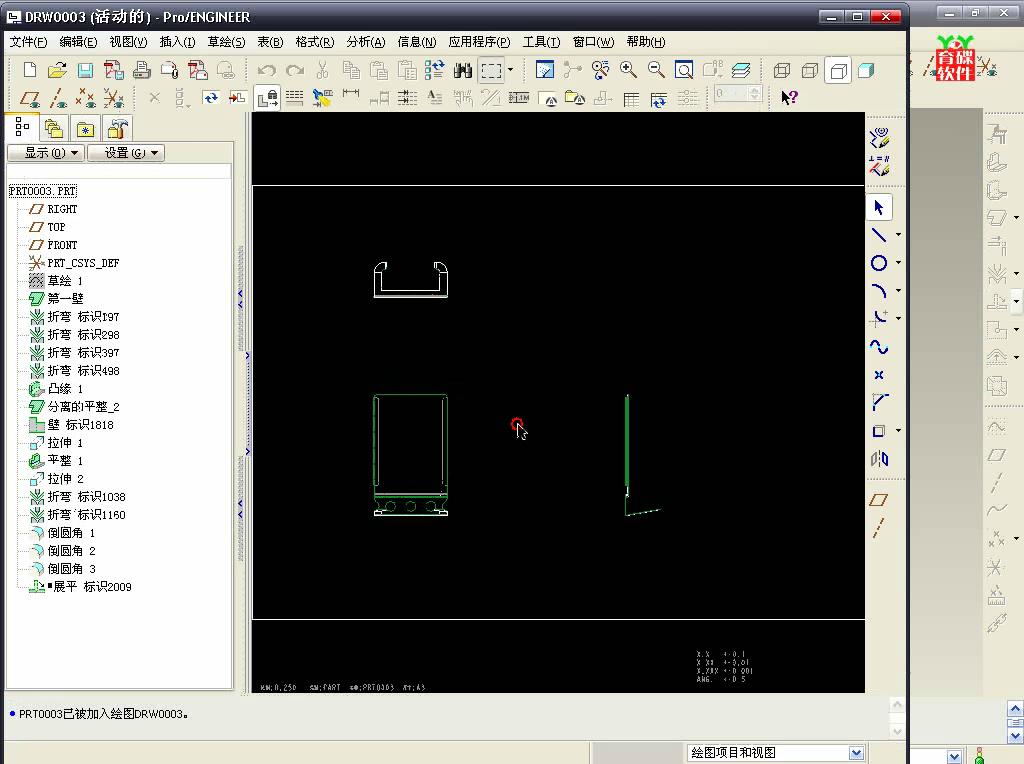Select the Spline curve tool
Image resolution: width=1024 pixels, height=764 pixels.
[879, 347]
